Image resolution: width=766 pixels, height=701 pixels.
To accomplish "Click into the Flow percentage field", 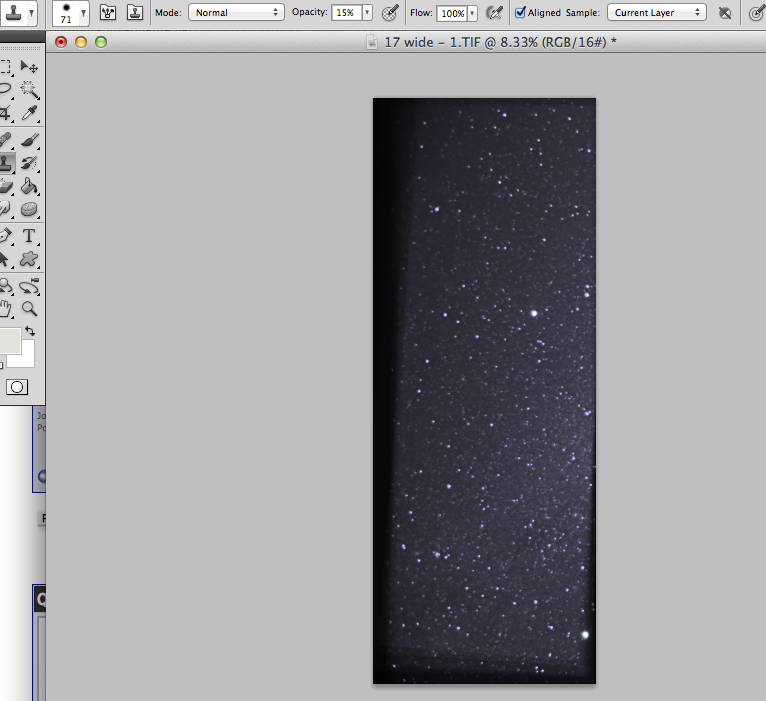I will 452,13.
